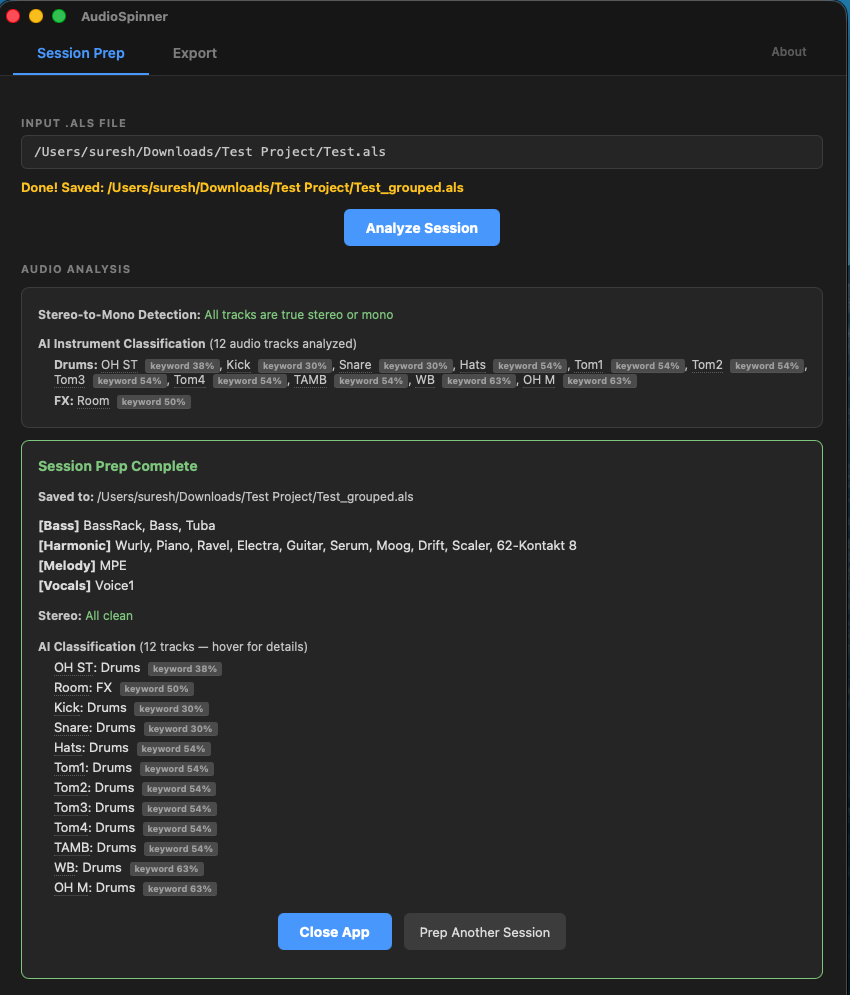Click the keyword 54% badge next to TAMB
The height and width of the screenshot is (995, 850).
coord(180,848)
